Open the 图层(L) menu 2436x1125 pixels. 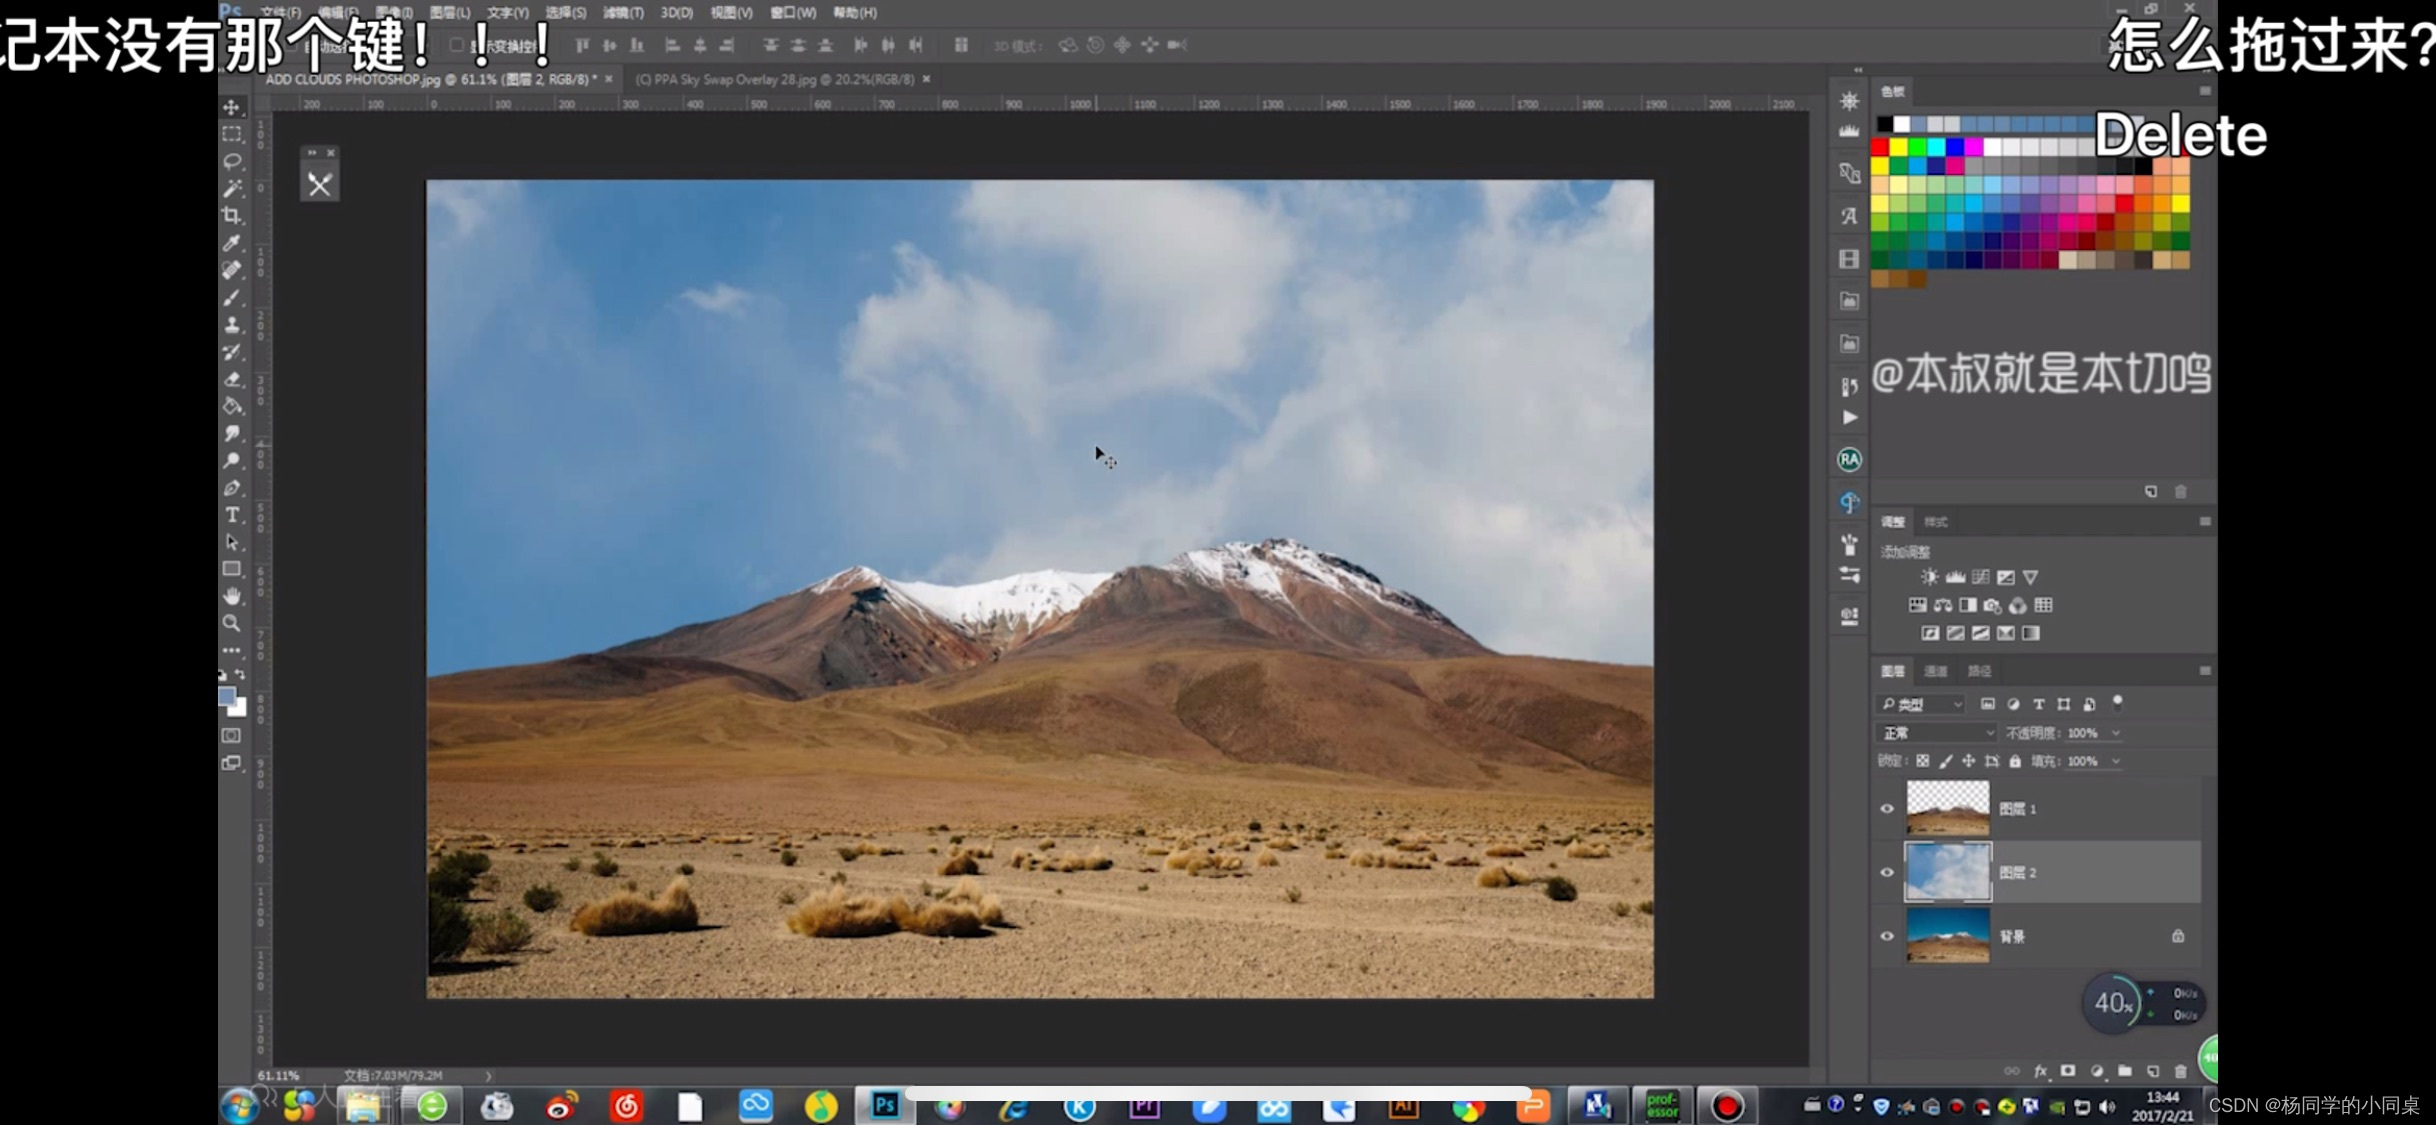449,12
